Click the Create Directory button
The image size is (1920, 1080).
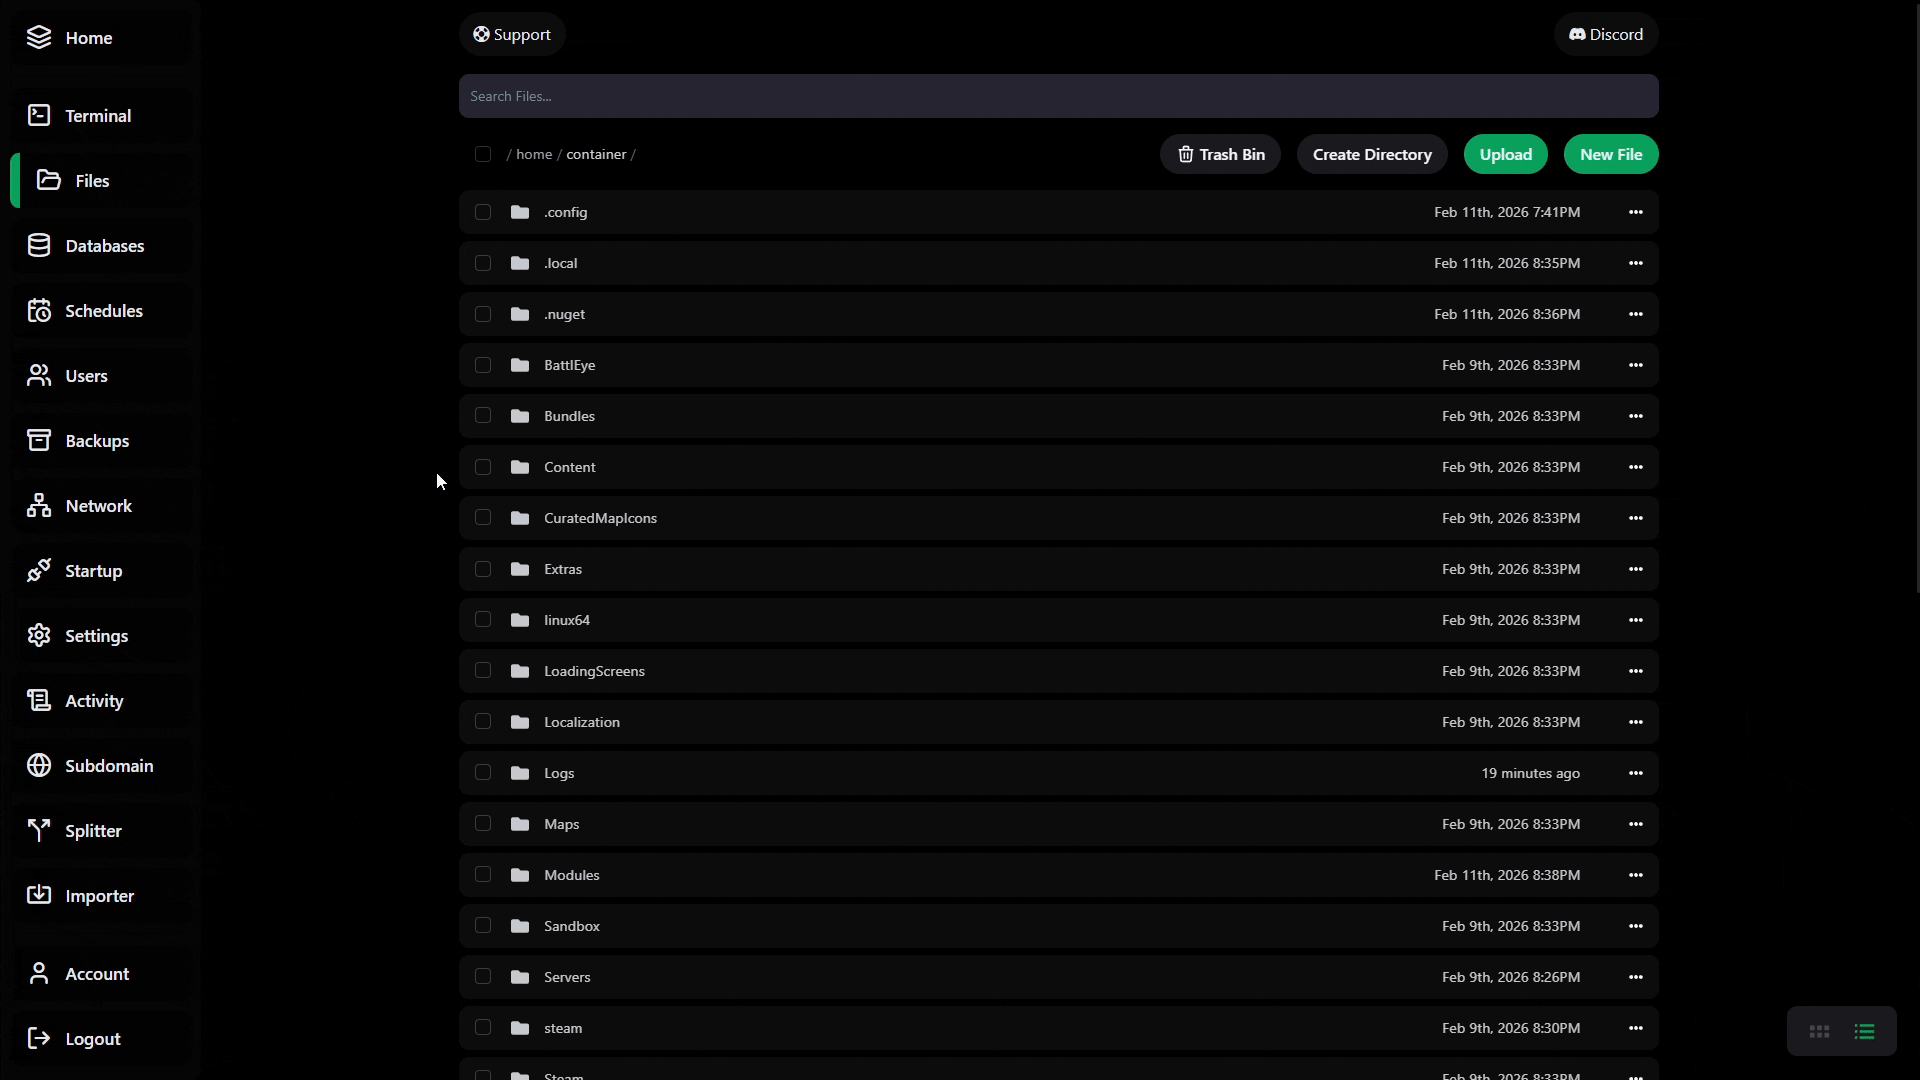coord(1371,155)
